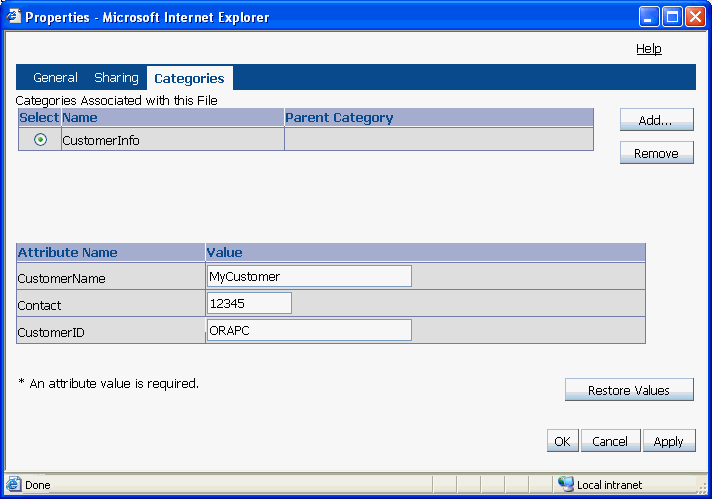712x499 pixels.
Task: Remove the selected category
Action: pyautogui.click(x=657, y=153)
